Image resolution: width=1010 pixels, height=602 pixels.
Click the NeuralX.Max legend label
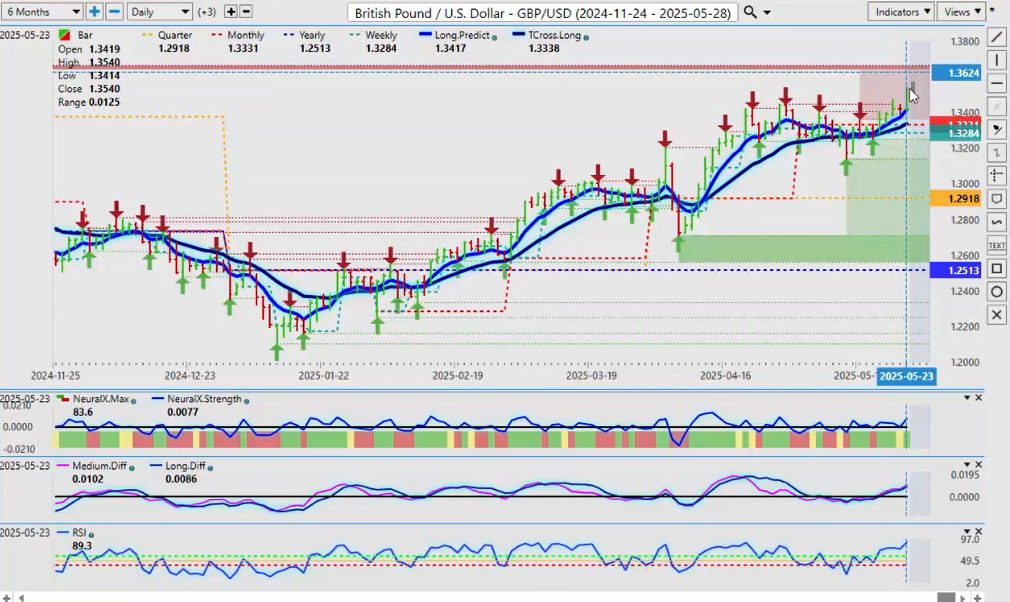pyautogui.click(x=101, y=399)
